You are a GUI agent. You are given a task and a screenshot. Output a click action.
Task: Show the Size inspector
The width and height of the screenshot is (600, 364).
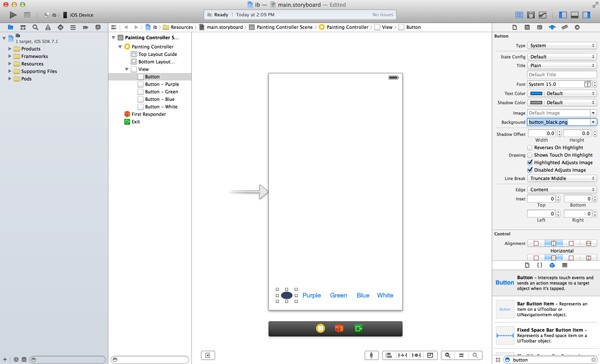[564, 28]
